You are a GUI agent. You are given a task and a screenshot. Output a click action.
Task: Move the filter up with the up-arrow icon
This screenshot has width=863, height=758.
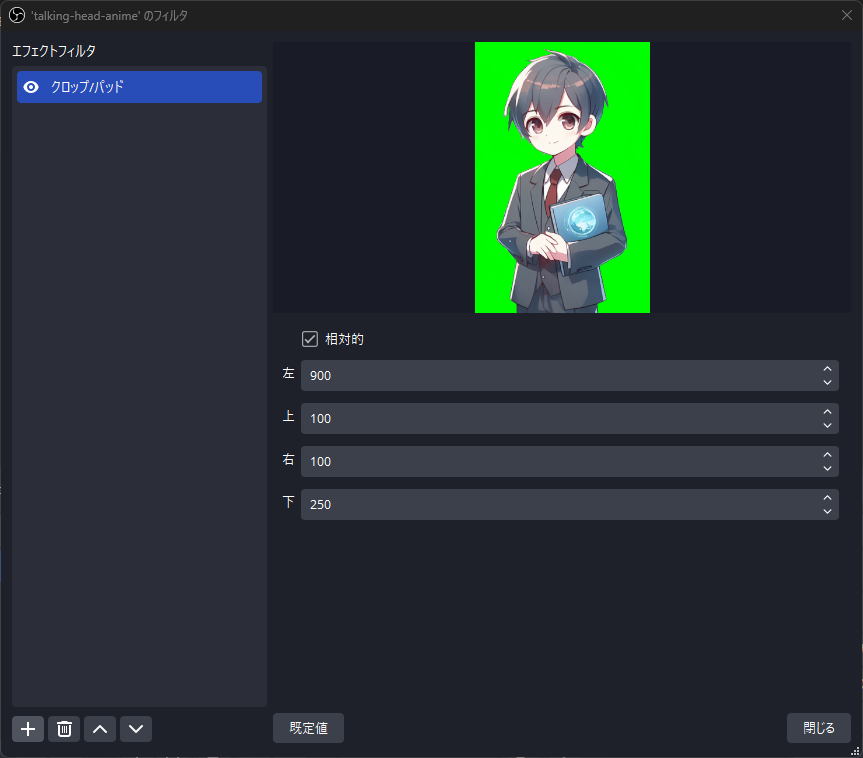point(99,729)
